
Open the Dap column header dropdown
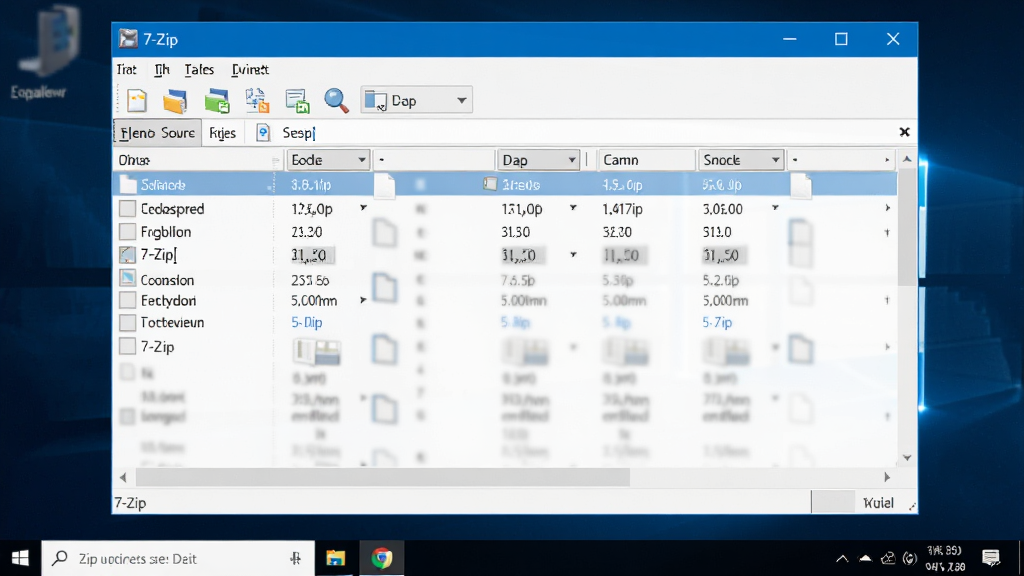coord(571,160)
